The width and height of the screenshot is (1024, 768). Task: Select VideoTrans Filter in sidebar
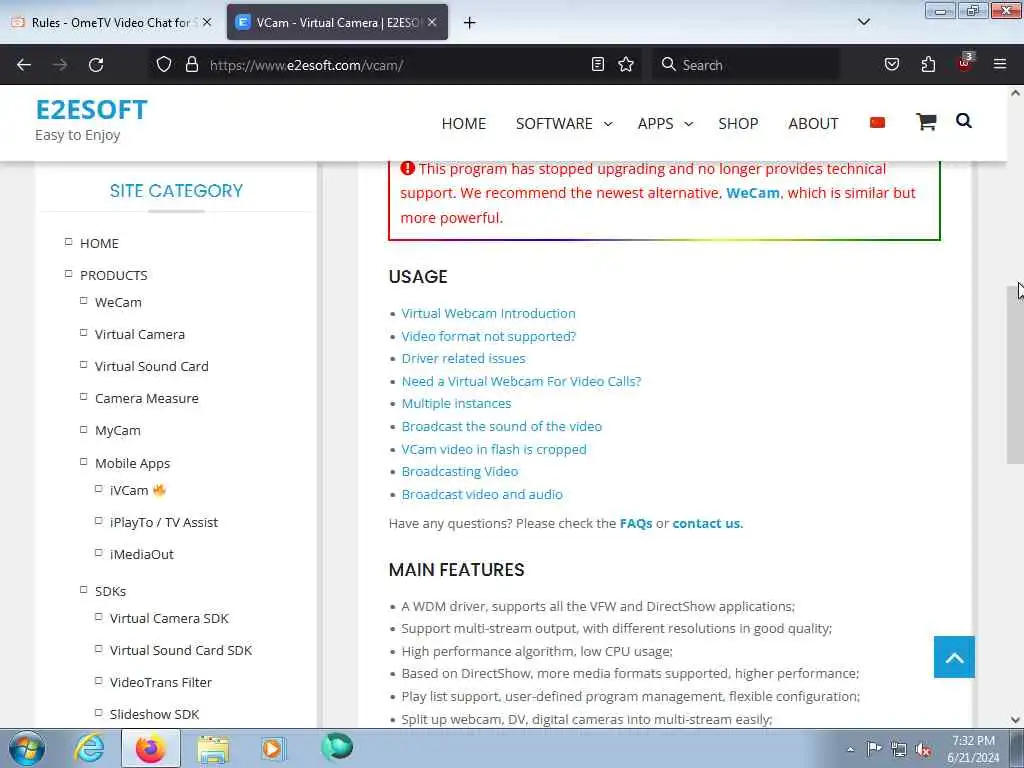(161, 682)
